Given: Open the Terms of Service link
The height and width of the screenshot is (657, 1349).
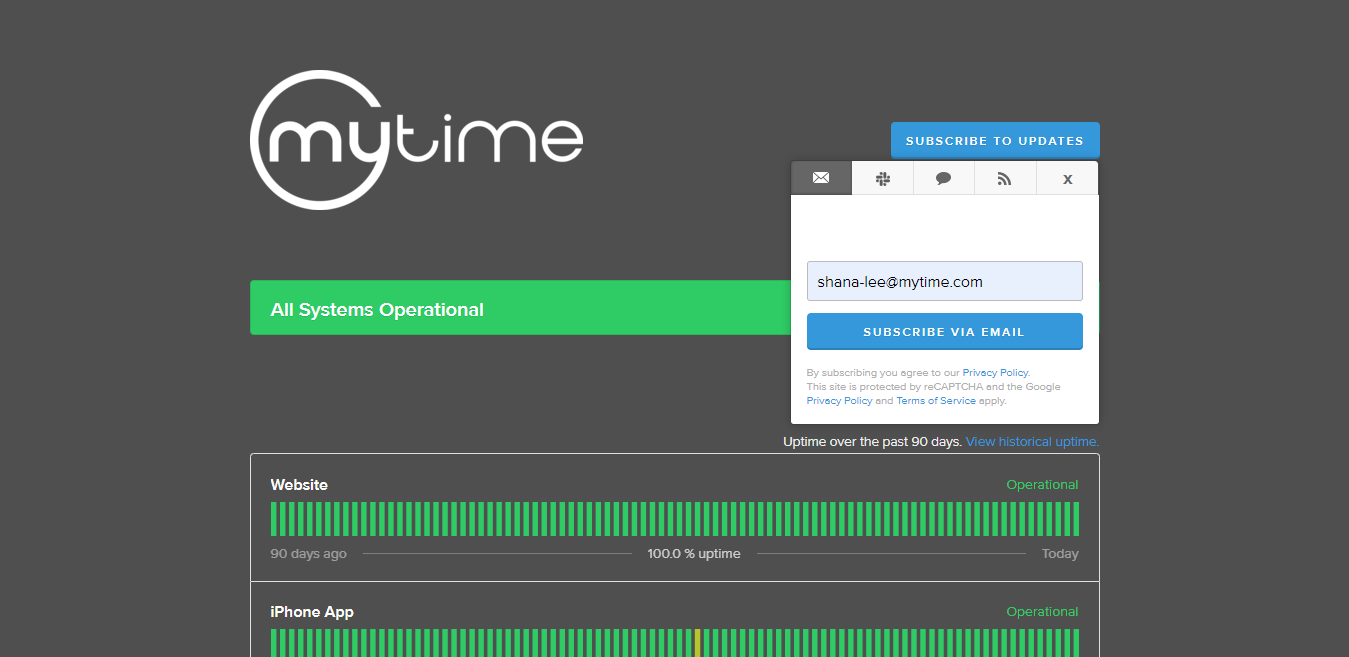Looking at the screenshot, I should click(x=936, y=401).
